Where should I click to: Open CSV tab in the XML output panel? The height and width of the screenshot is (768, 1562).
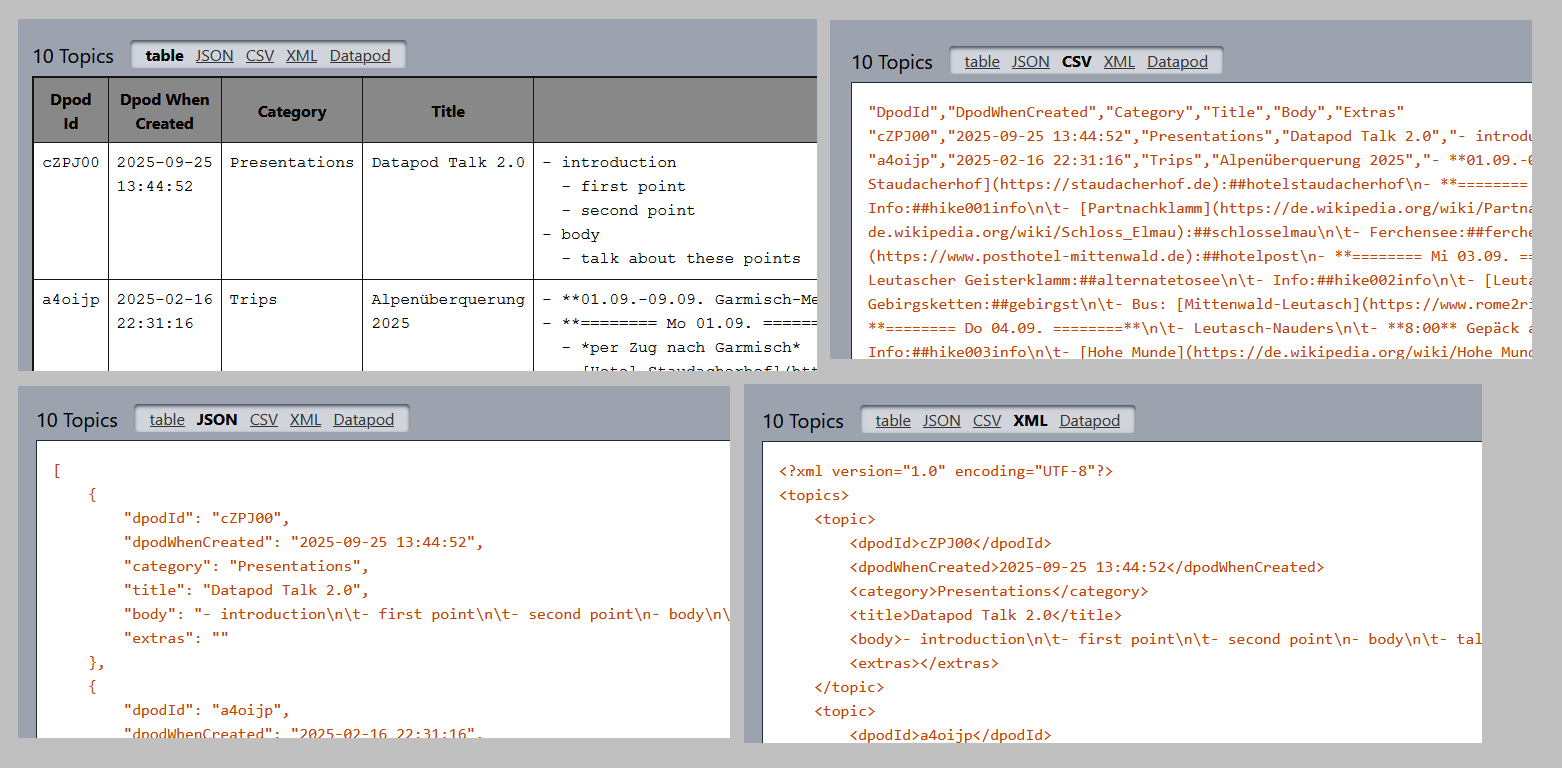pos(986,421)
